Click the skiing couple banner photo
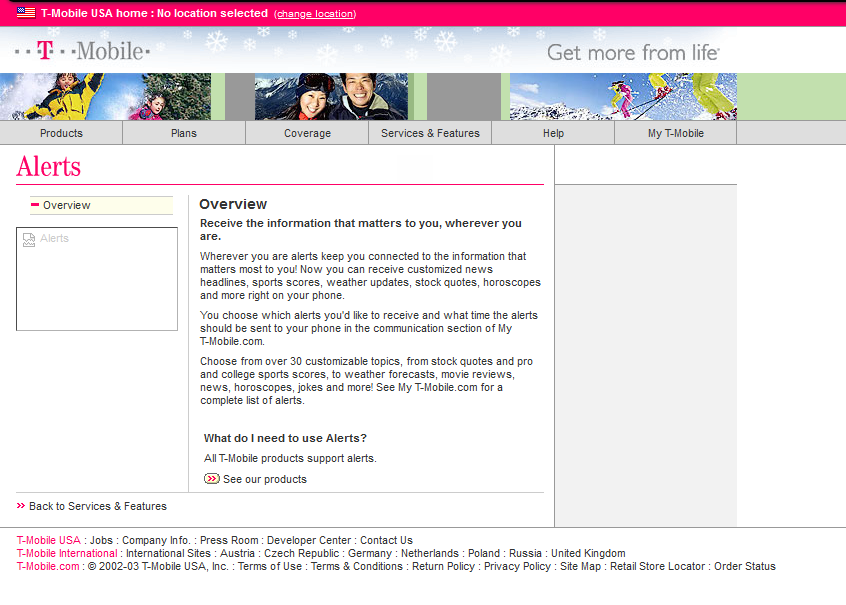Viewport: 846px width, 605px height. (x=331, y=97)
